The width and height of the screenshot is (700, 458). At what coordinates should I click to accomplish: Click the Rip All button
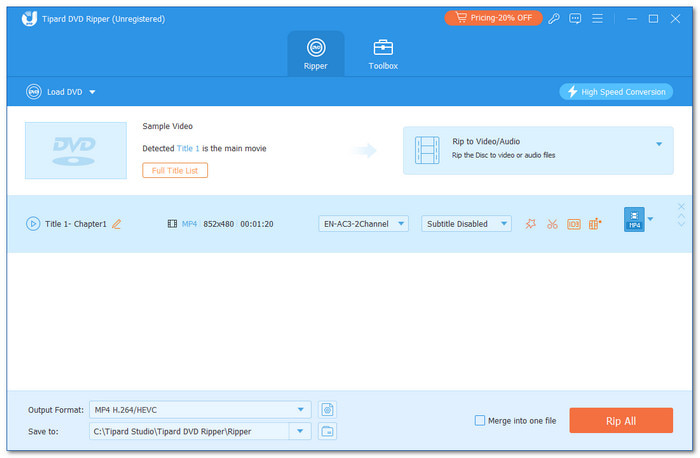point(621,421)
